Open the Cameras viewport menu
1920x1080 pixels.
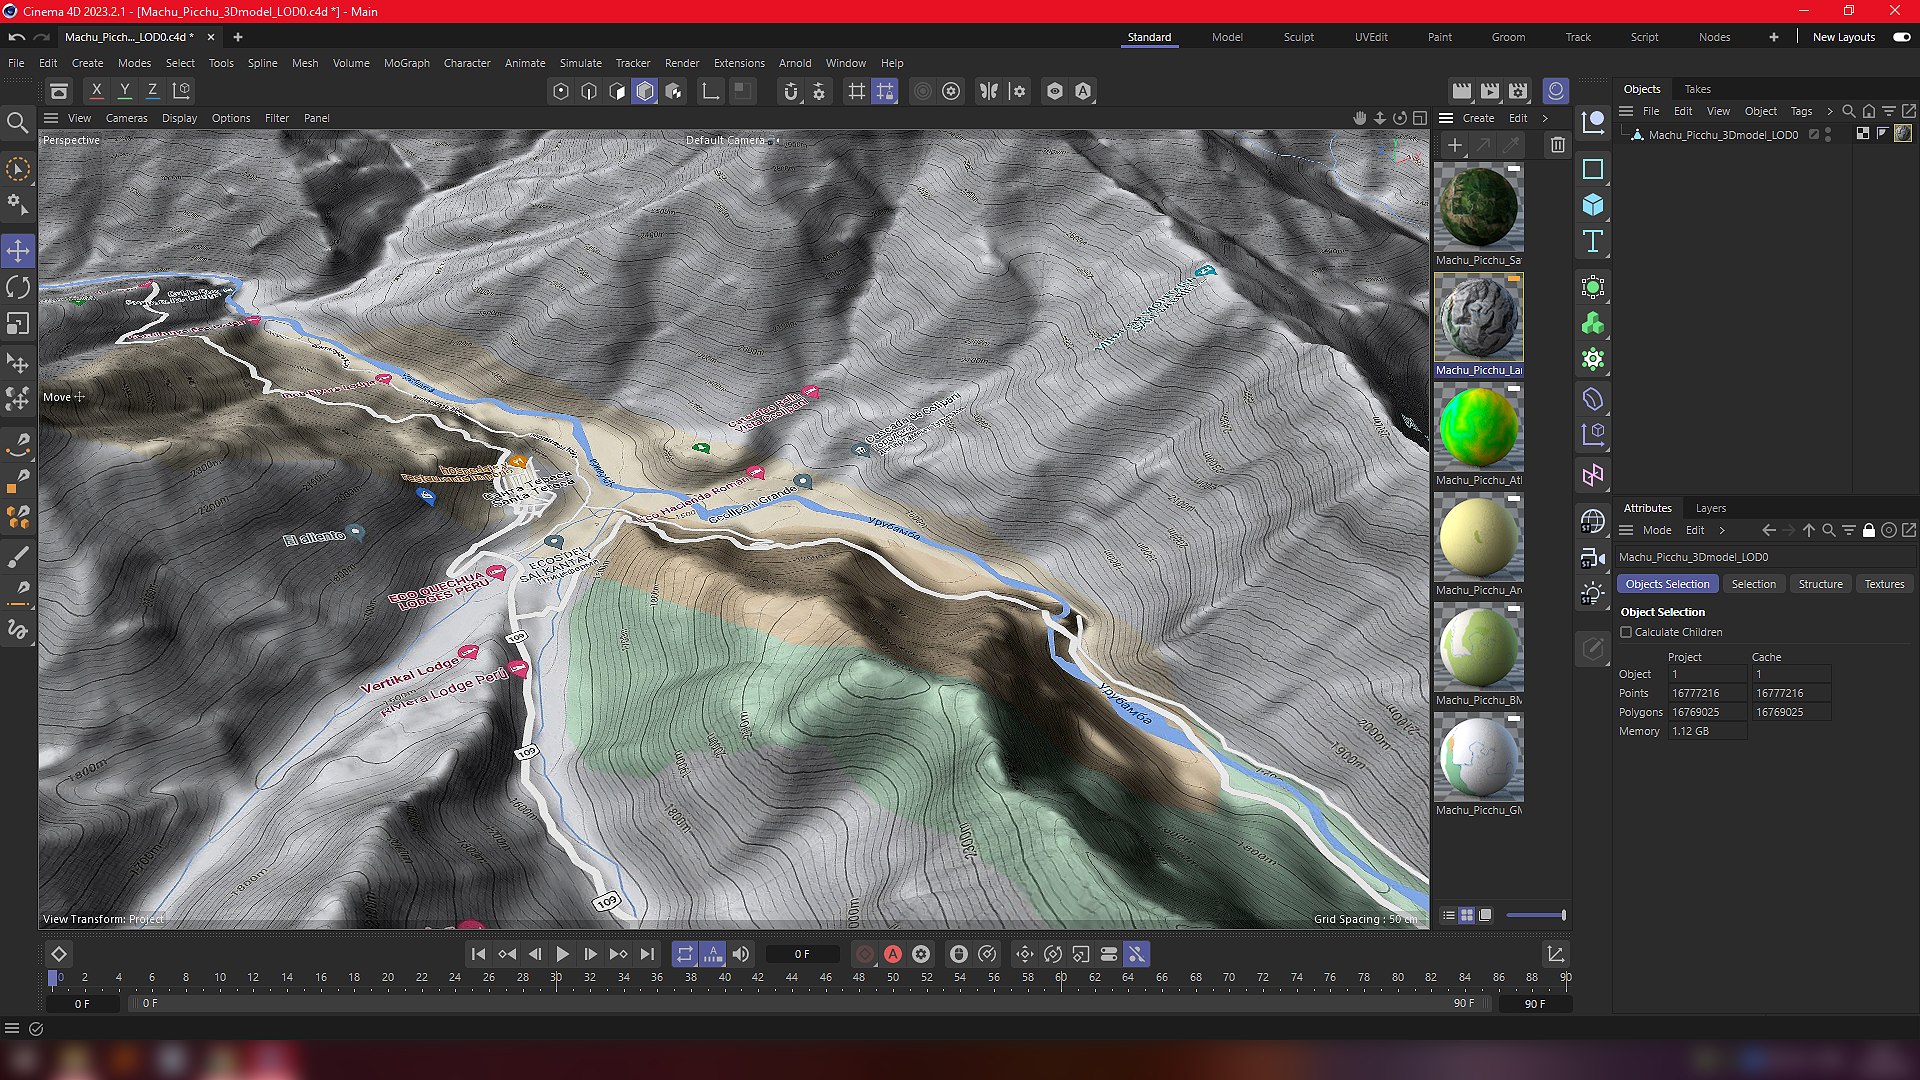pos(126,118)
